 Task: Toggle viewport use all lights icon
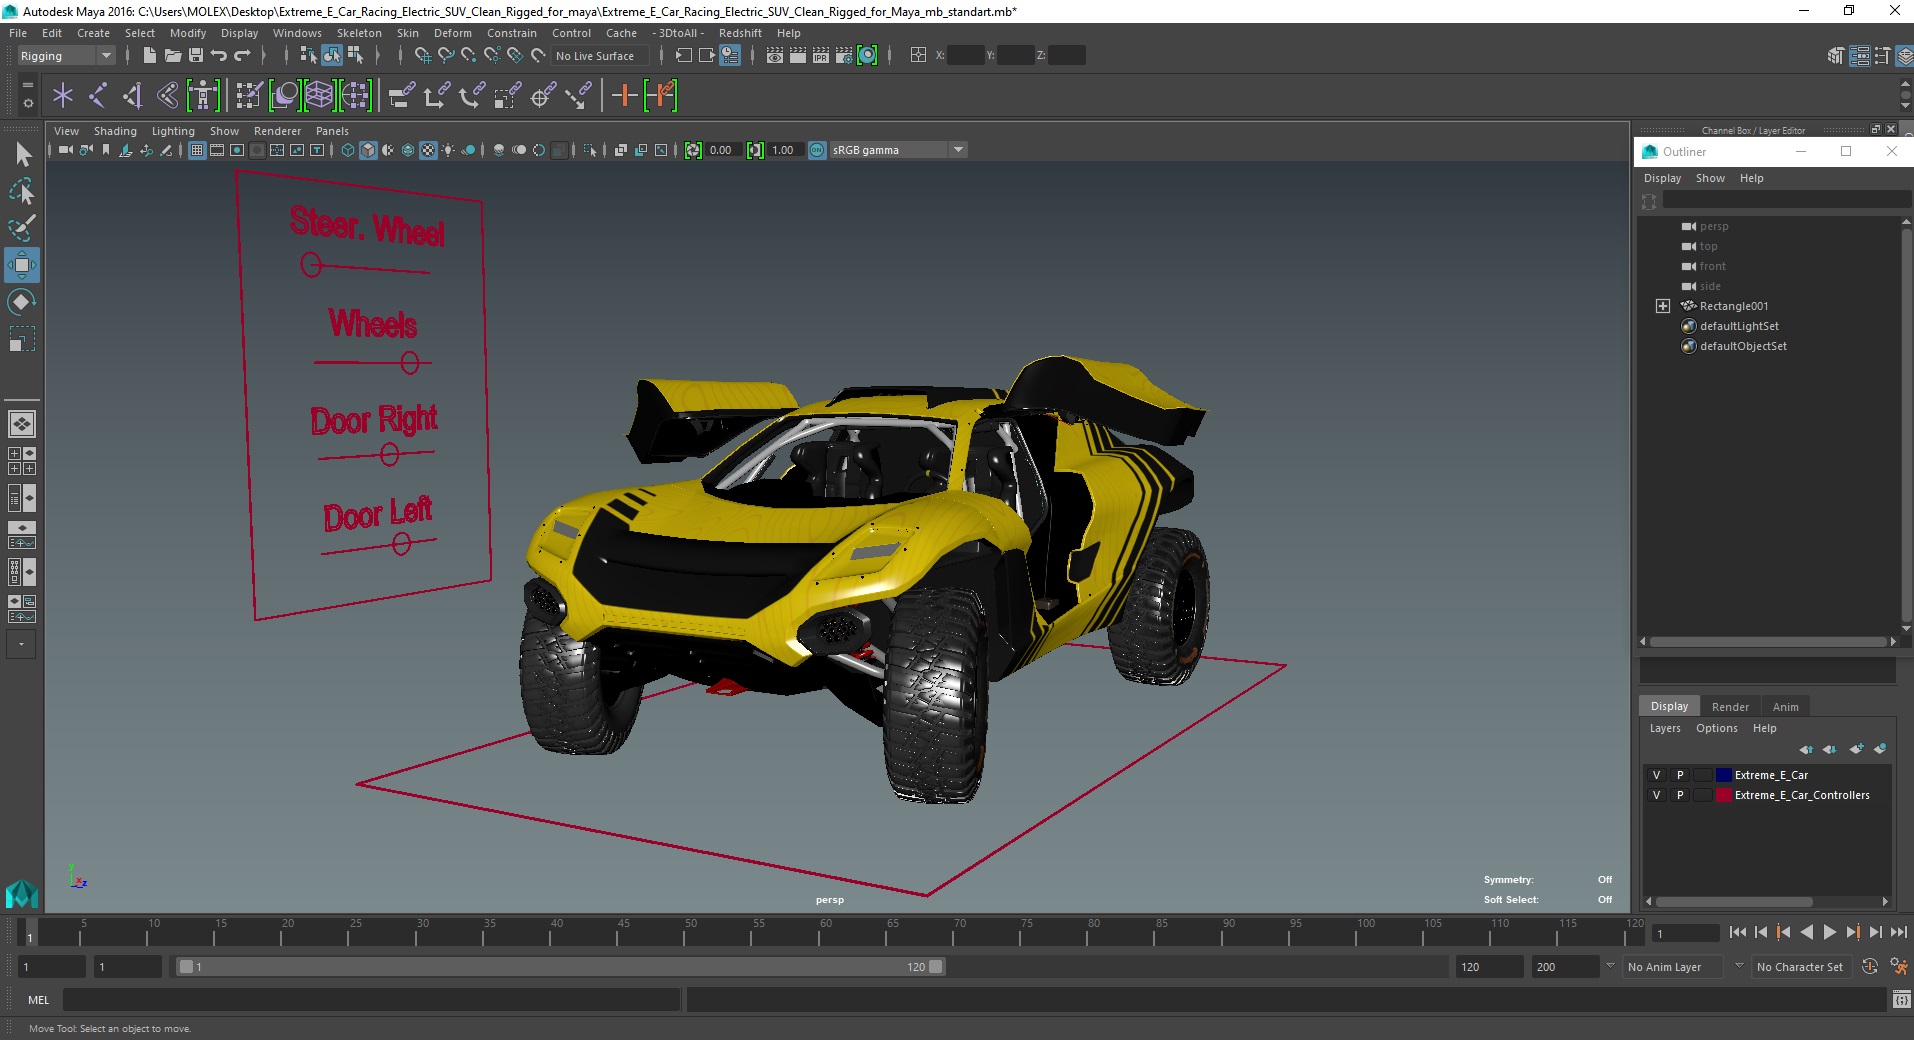click(448, 150)
